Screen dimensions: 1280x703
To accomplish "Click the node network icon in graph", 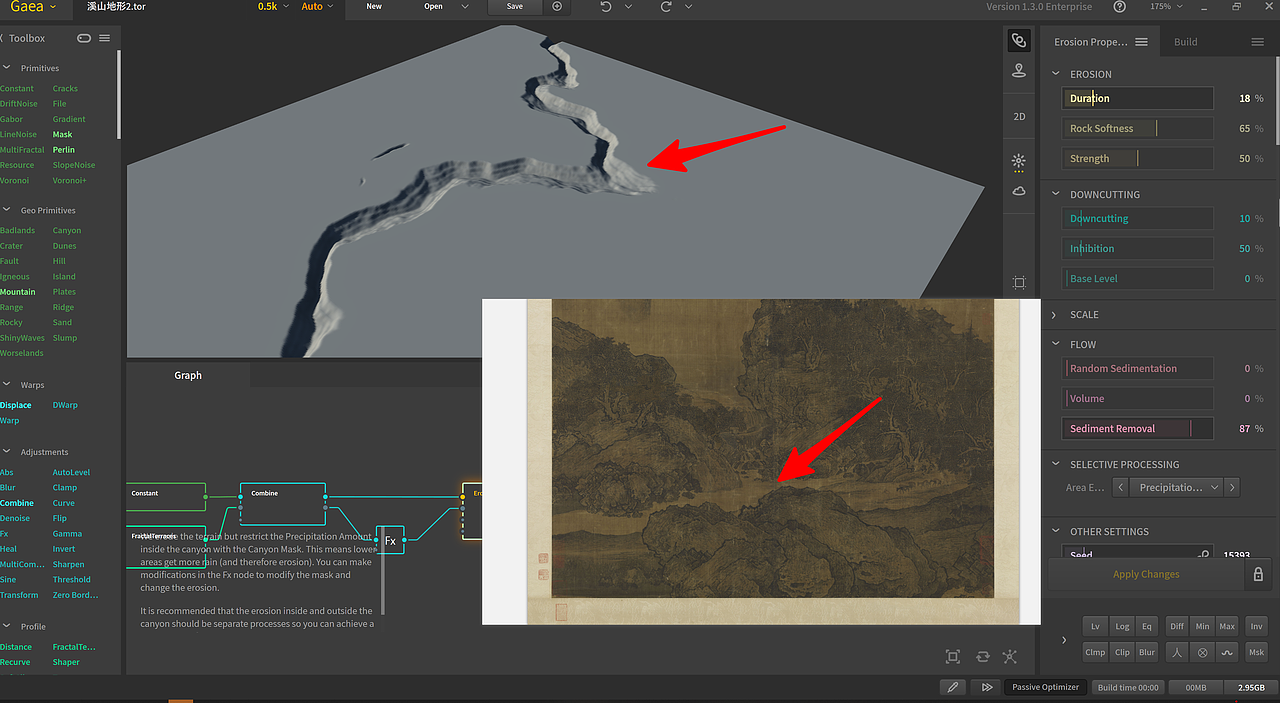I will coord(1010,656).
